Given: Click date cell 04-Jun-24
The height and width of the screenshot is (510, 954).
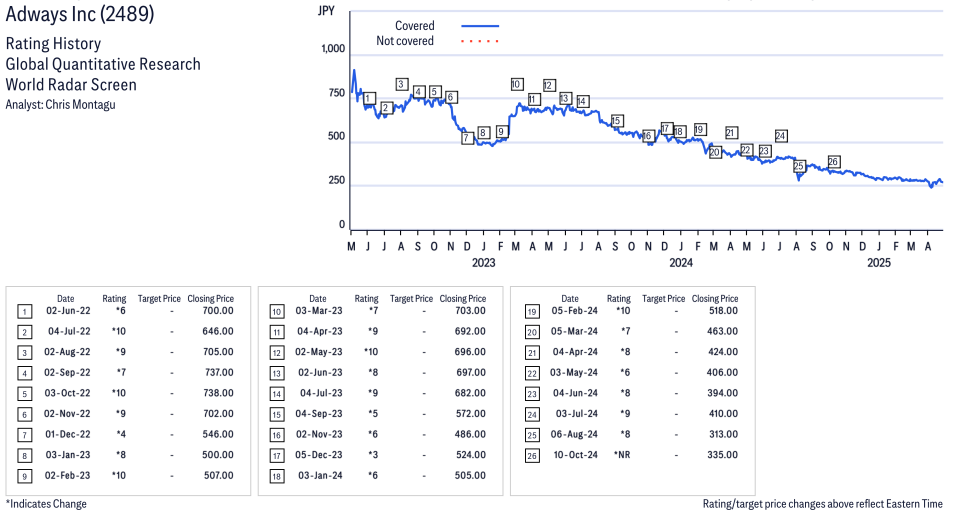Looking at the screenshot, I should (x=575, y=393).
